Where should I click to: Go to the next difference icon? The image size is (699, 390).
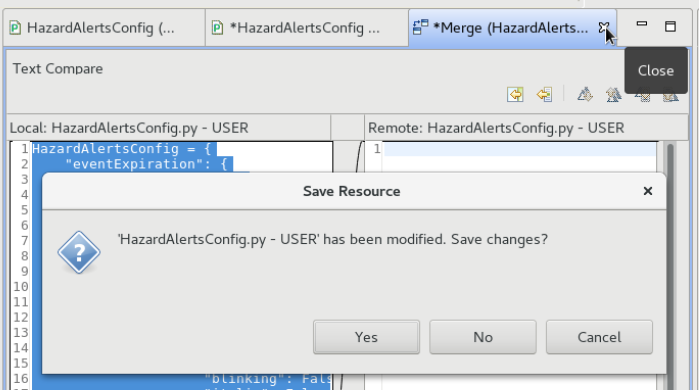click(x=585, y=94)
